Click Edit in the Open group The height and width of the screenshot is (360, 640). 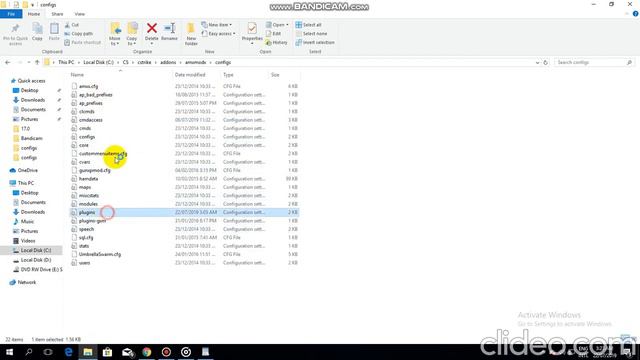[273, 33]
